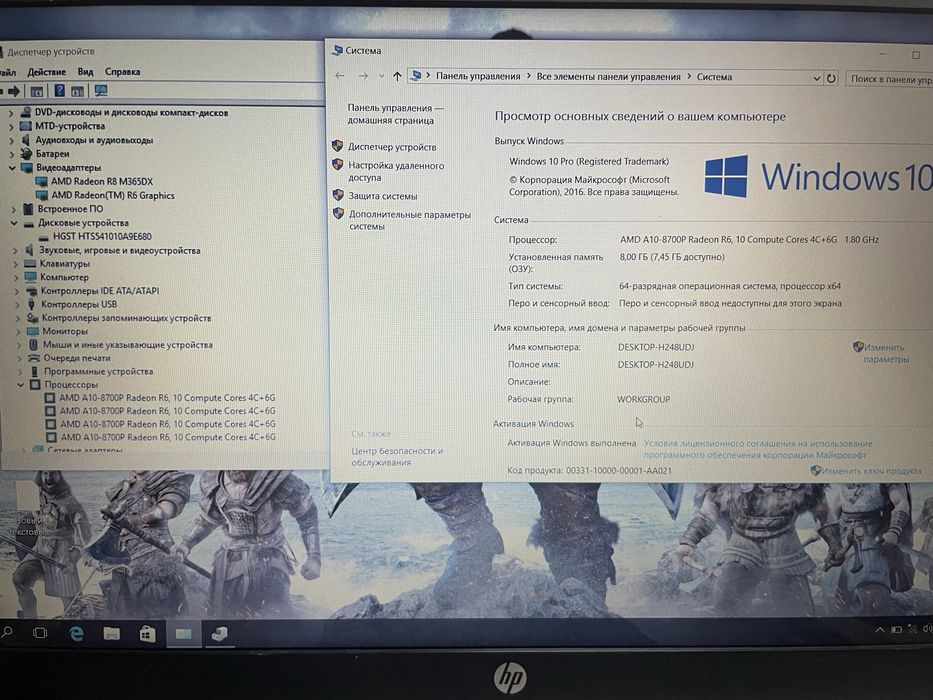Screen dimensions: 933x700
Task: Launch Microsoft Edge from the taskbar
Action: coord(76,634)
